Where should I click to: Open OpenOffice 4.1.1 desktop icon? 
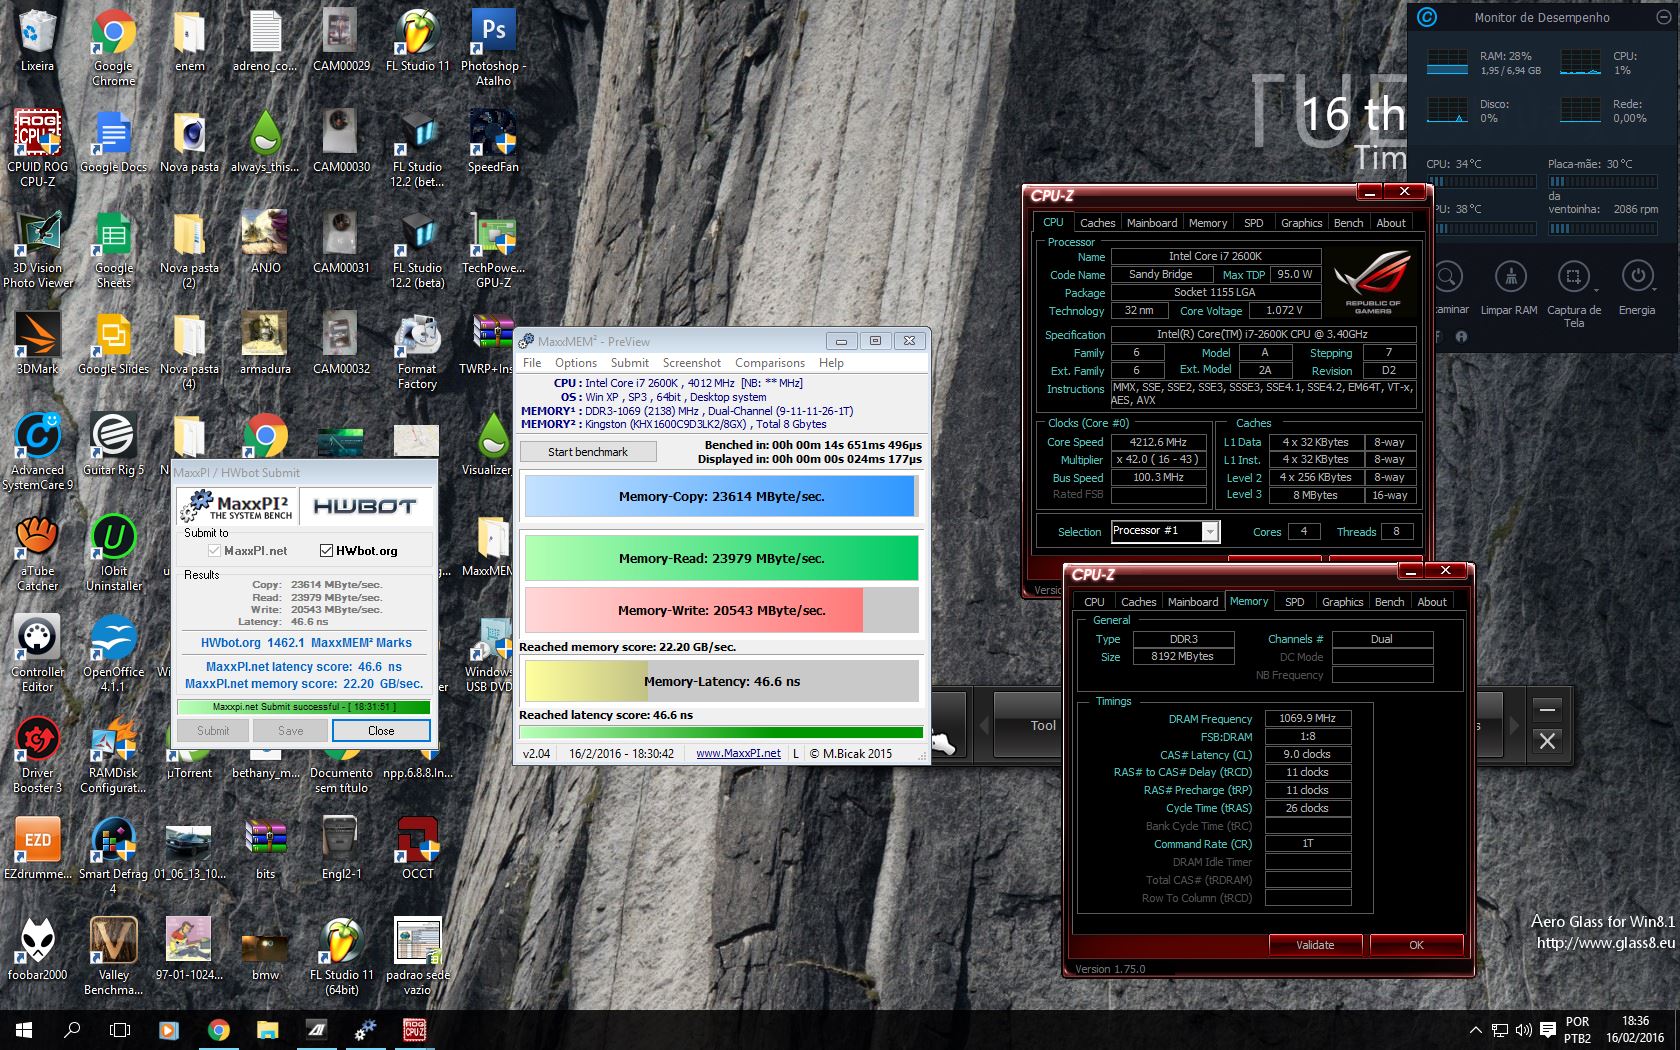click(x=113, y=653)
